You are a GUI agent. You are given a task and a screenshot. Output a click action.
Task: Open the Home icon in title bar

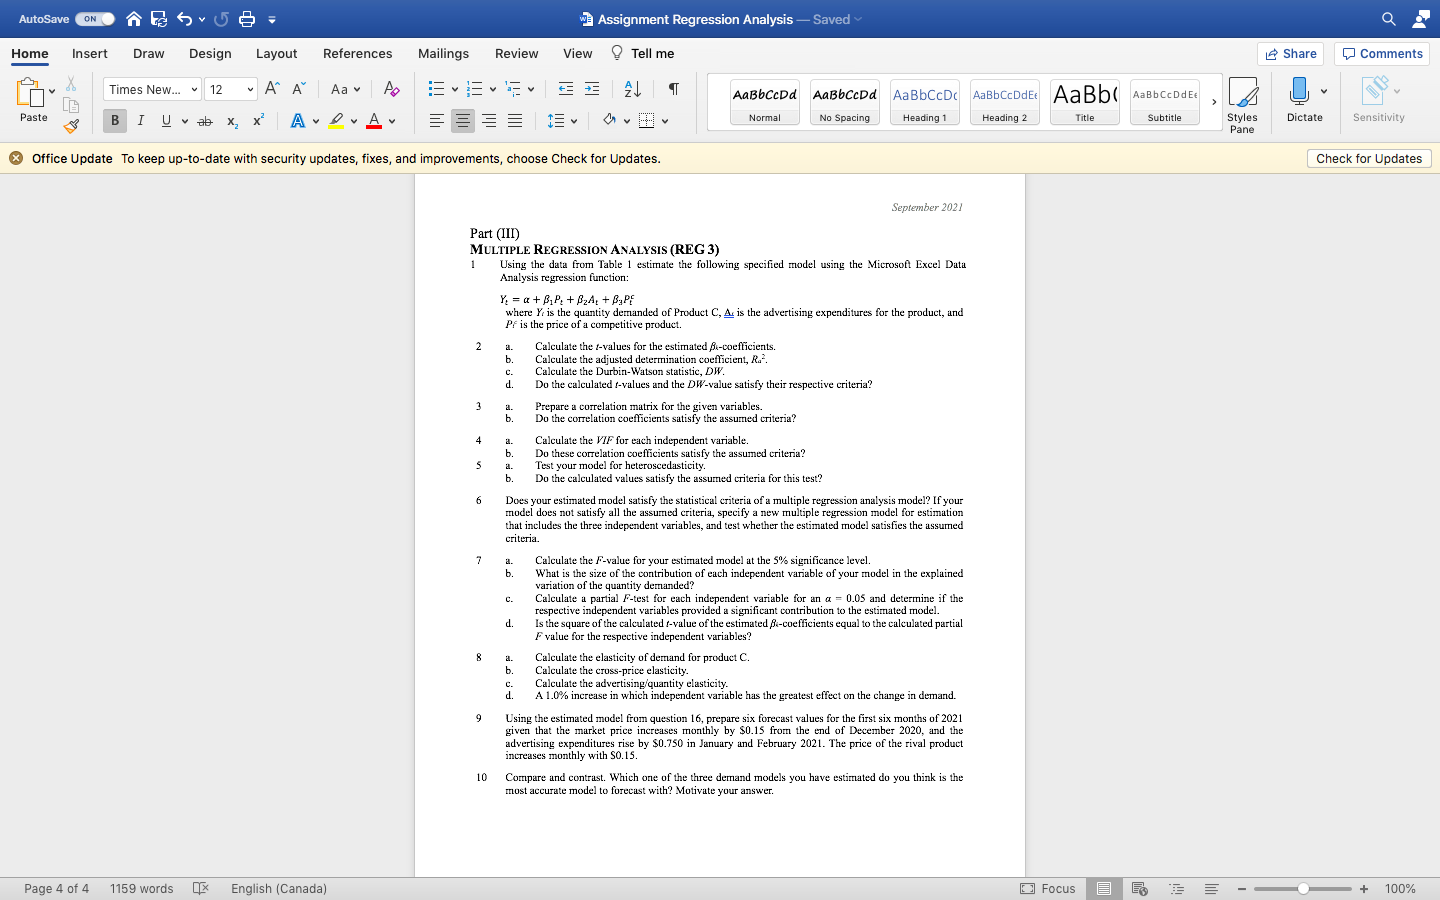133,19
